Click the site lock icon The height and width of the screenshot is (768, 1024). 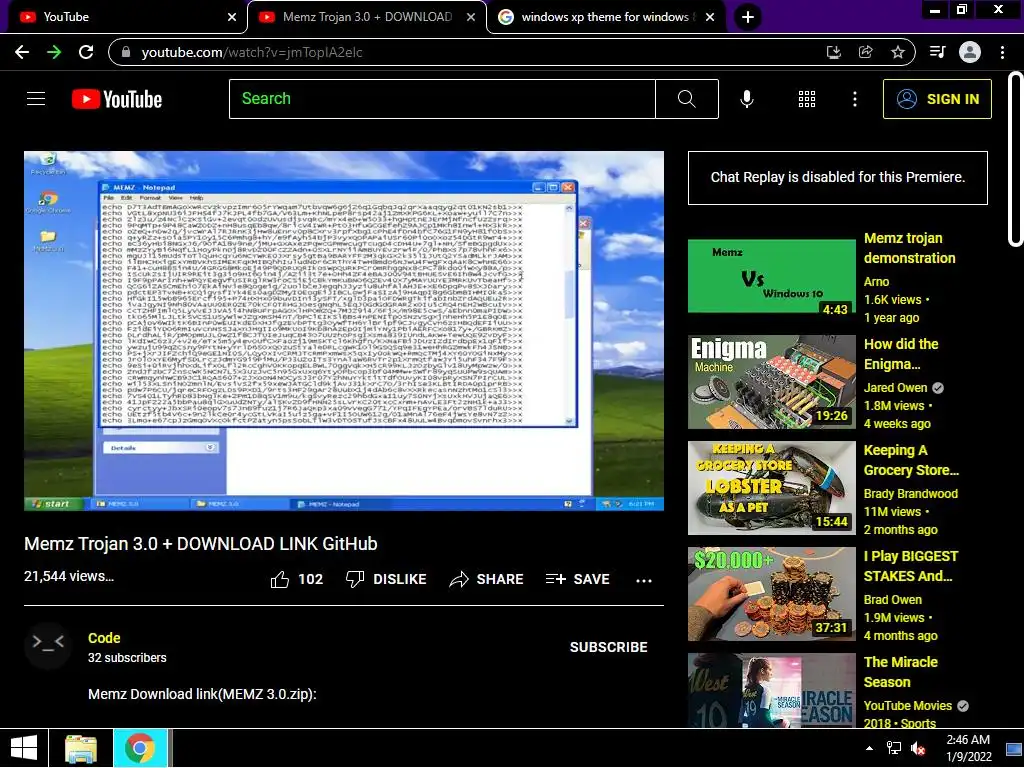pos(127,52)
